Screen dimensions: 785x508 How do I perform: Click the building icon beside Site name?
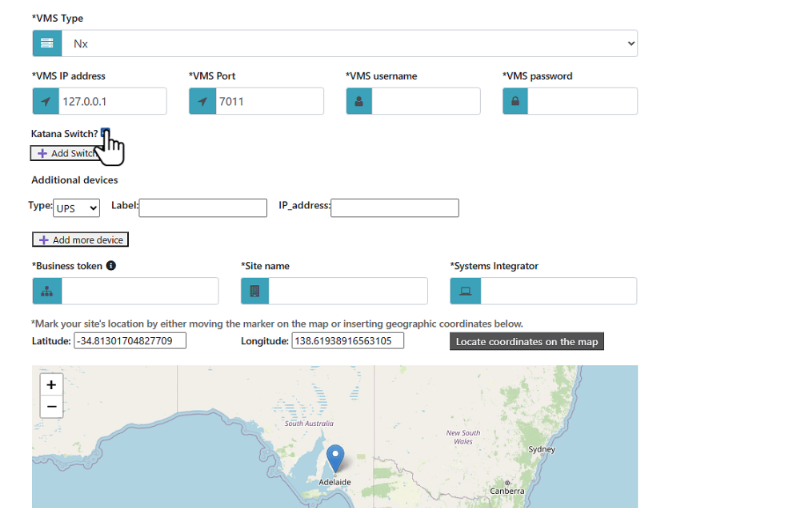(255, 291)
